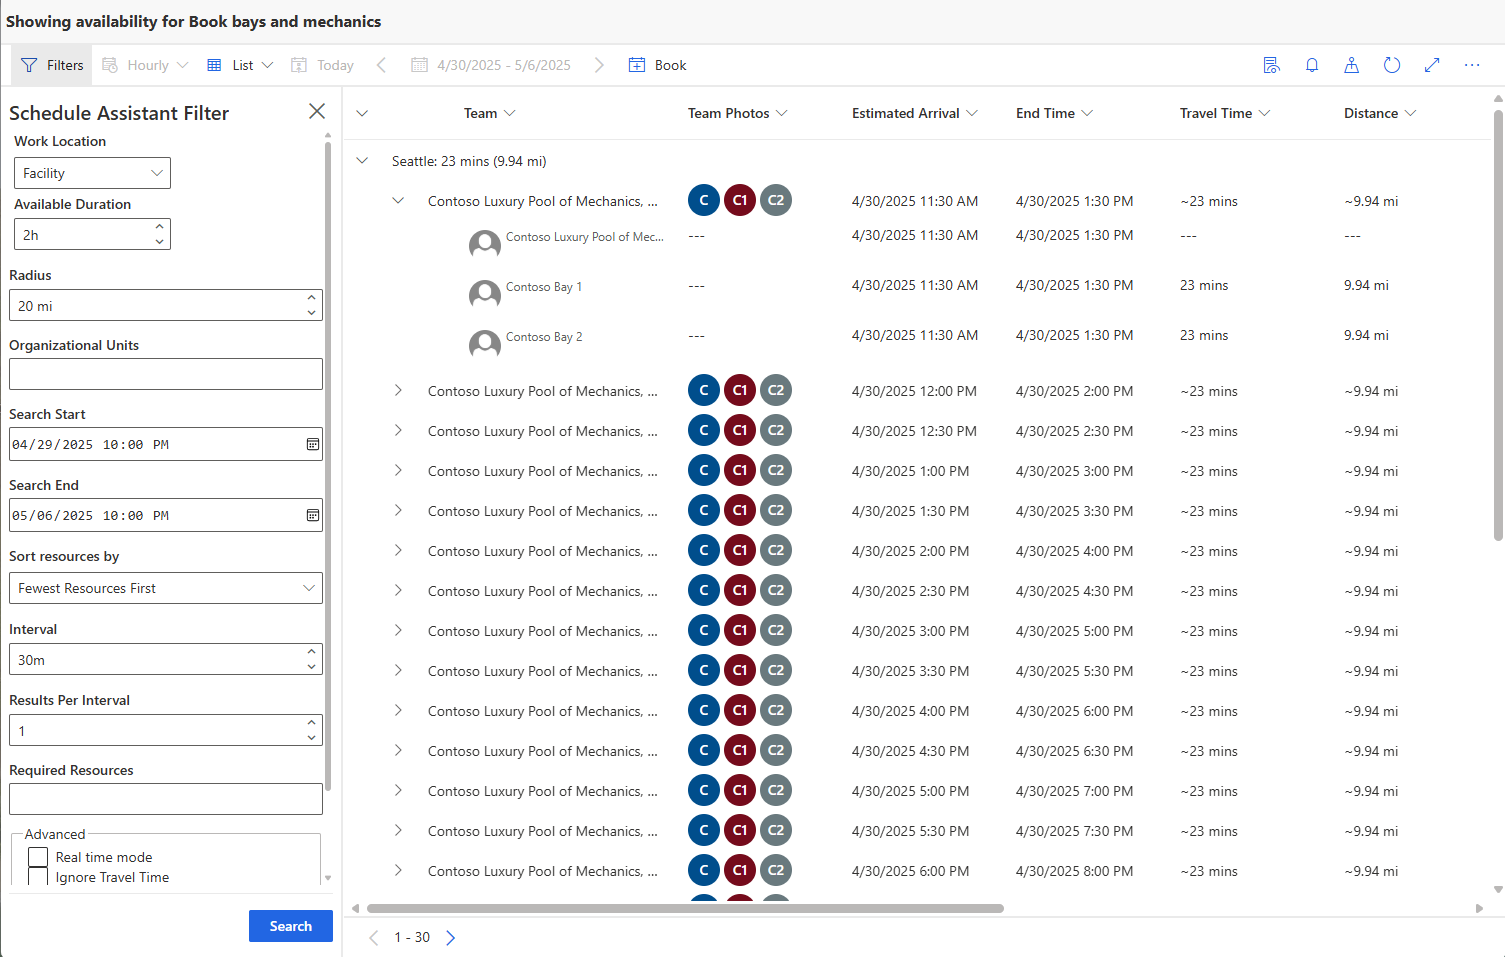Go to next date range arrow
The width and height of the screenshot is (1505, 957).
coord(598,65)
